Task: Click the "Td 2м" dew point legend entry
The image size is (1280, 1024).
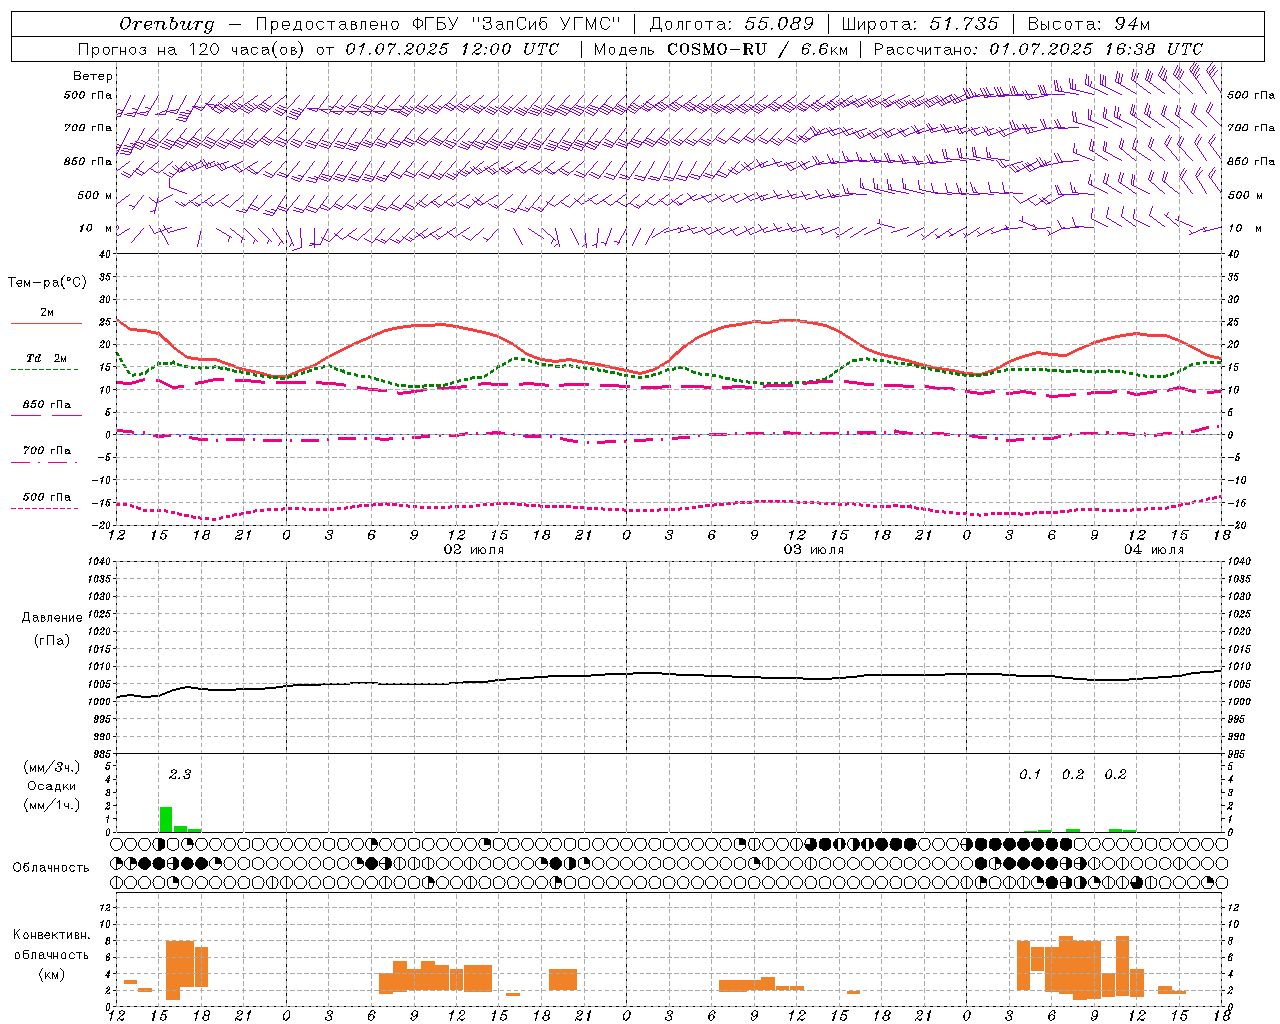Action: pyautogui.click(x=46, y=358)
